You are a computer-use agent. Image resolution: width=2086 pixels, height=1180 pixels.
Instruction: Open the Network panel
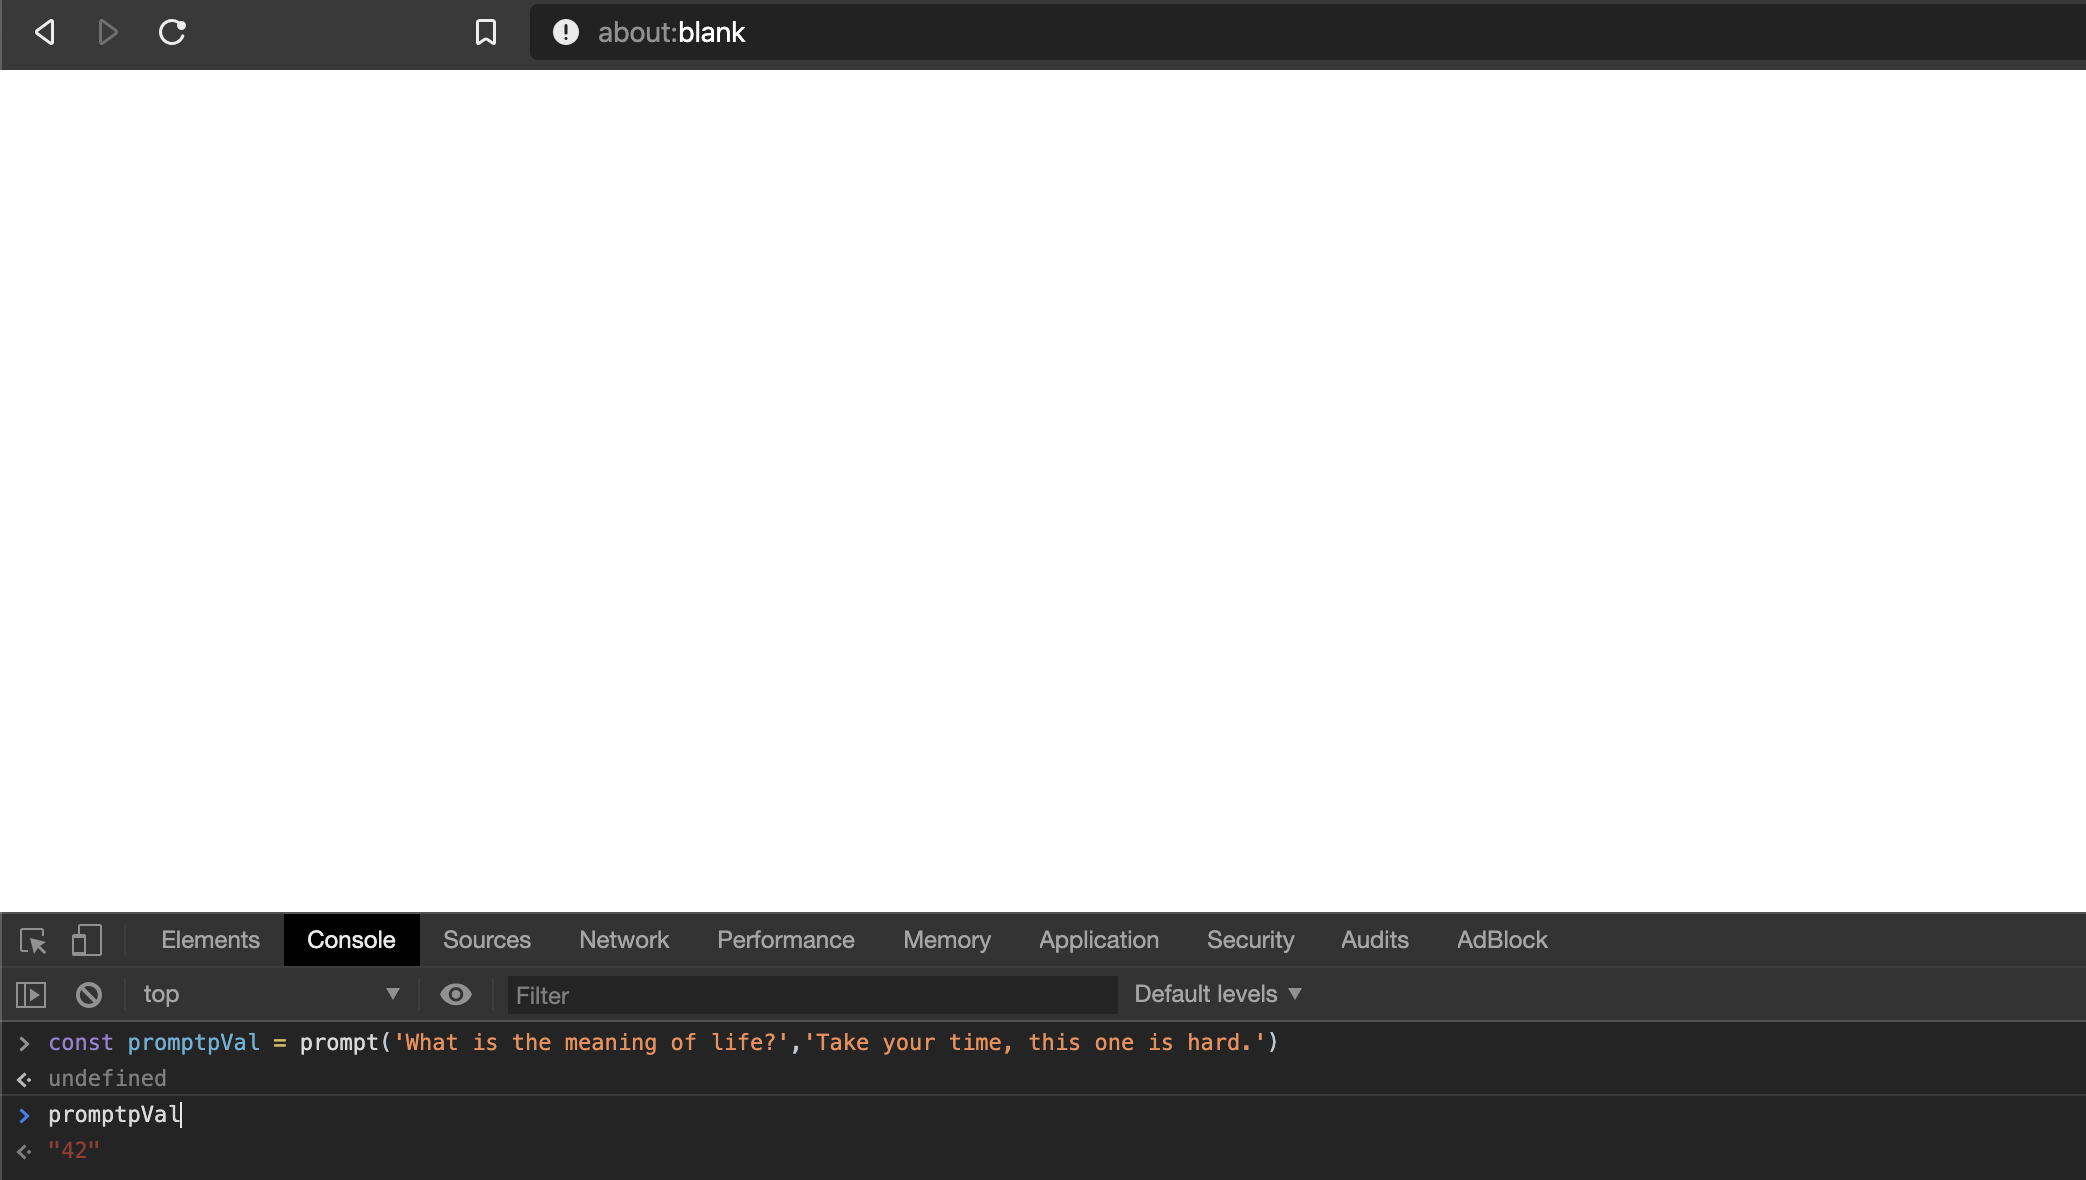624,940
